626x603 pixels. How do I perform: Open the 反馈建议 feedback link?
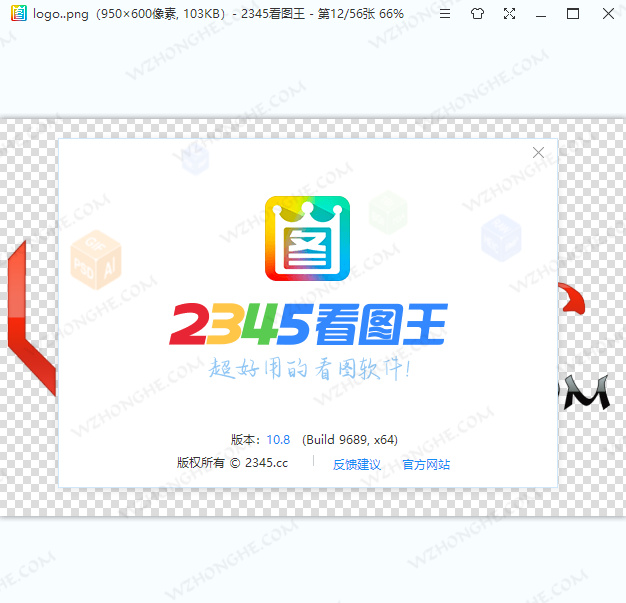[x=357, y=464]
